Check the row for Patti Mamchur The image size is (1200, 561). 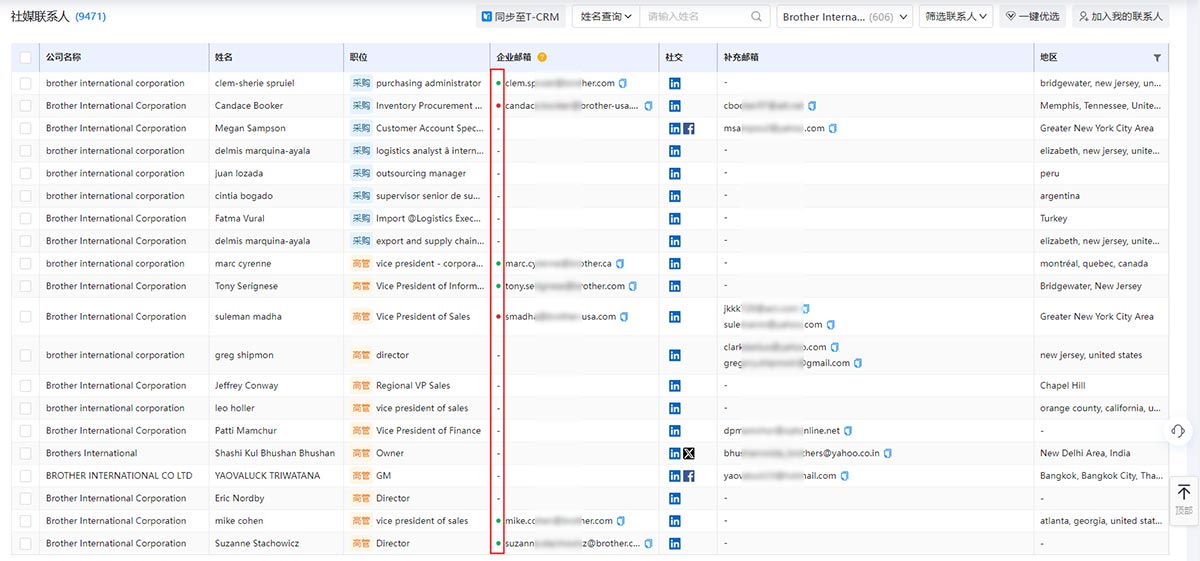pos(25,431)
